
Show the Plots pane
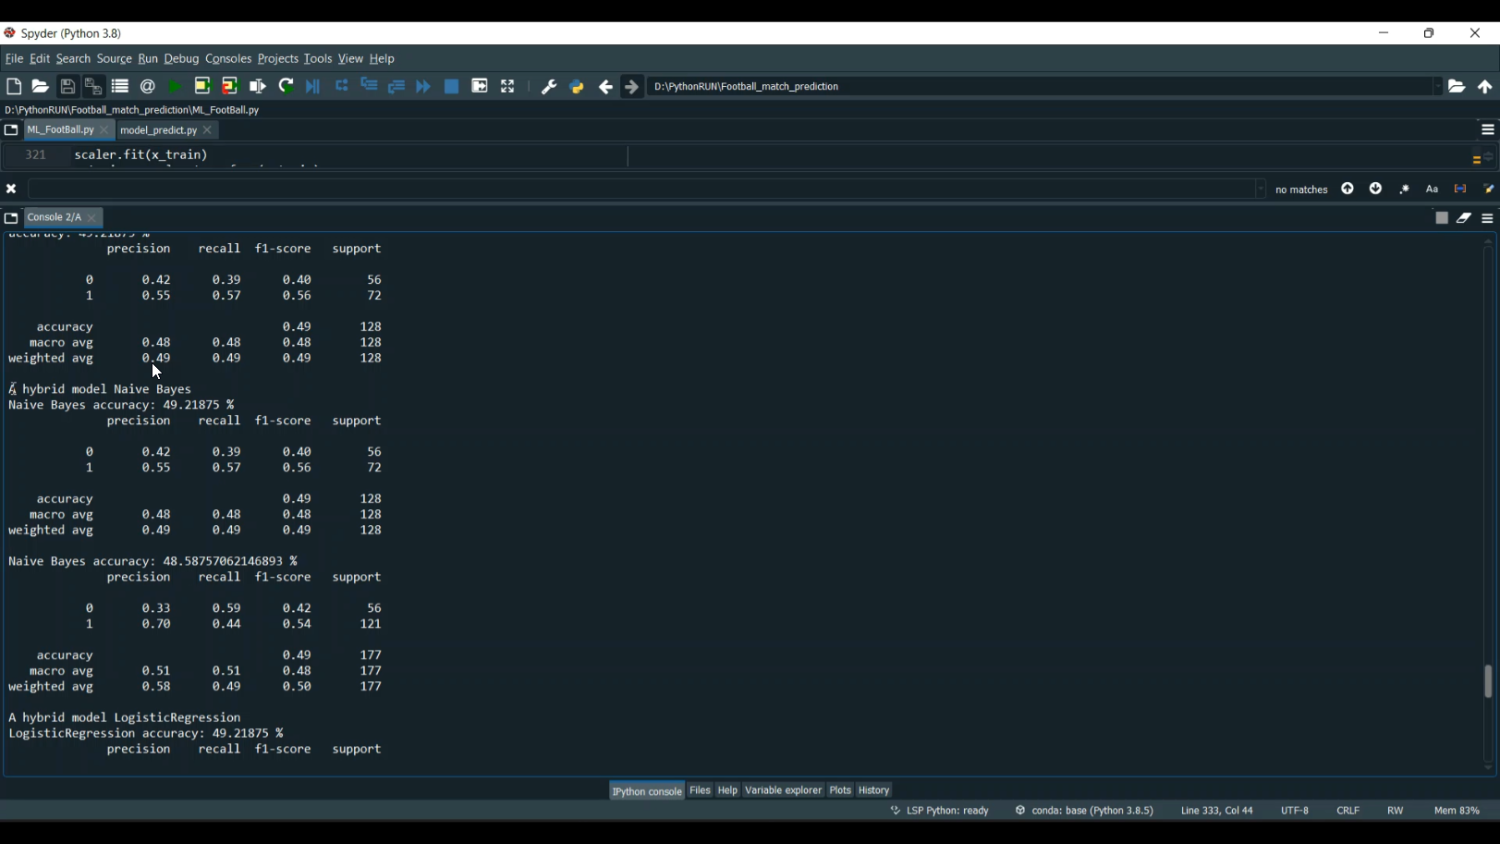(840, 790)
